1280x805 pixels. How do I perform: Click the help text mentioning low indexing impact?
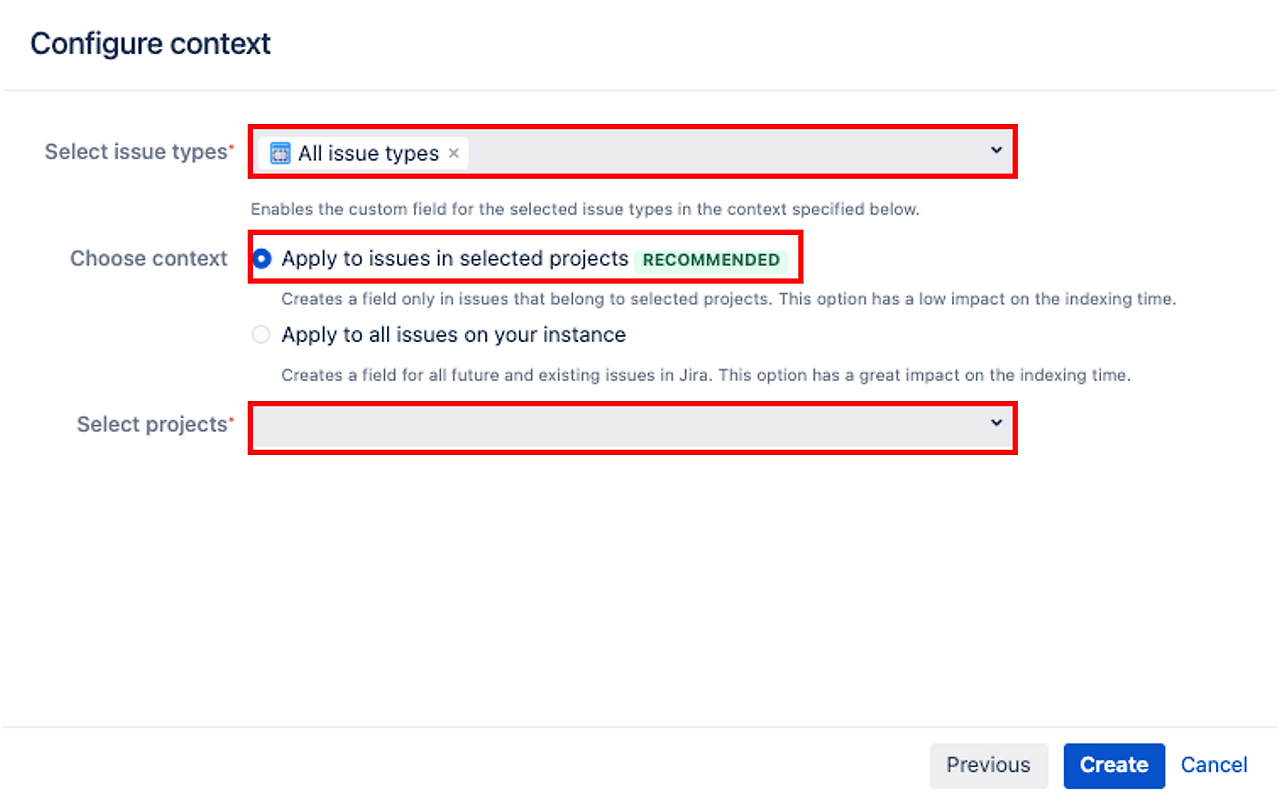(x=728, y=299)
